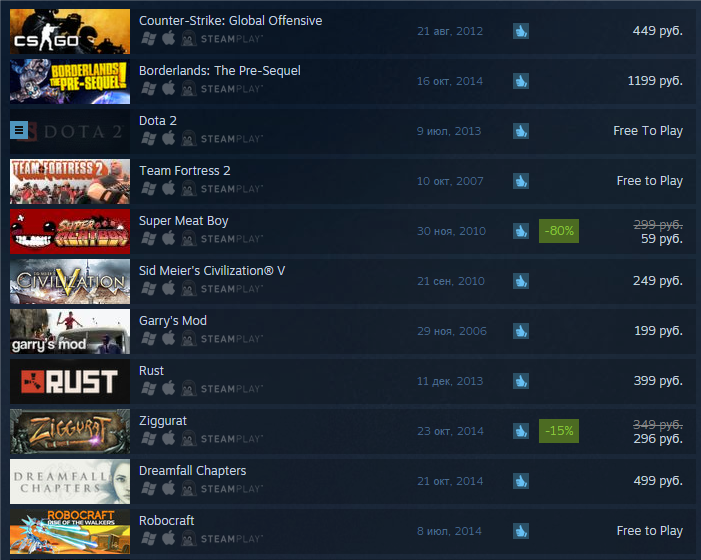Click the thumbs-up icon on Super Meat Boy row
This screenshot has height=560, width=701.
click(x=521, y=232)
